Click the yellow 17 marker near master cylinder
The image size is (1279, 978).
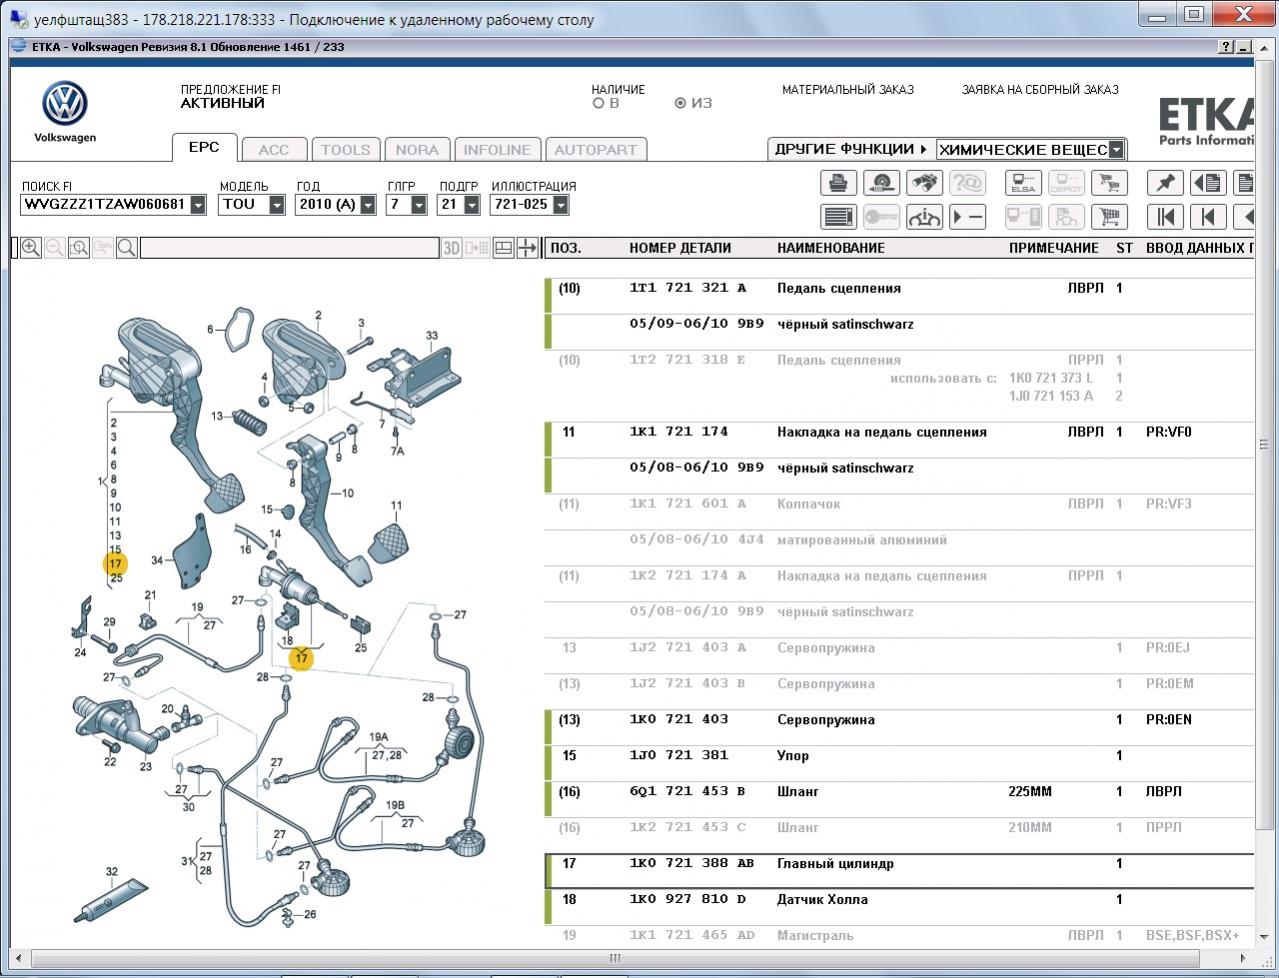(301, 658)
